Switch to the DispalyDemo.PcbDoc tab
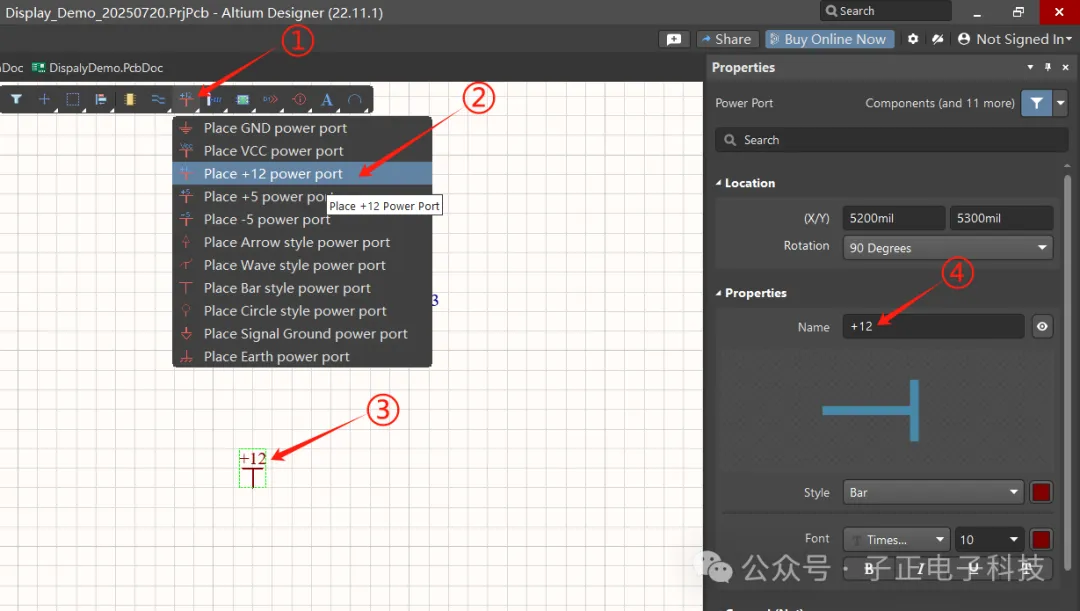The height and width of the screenshot is (611, 1080). [98, 68]
